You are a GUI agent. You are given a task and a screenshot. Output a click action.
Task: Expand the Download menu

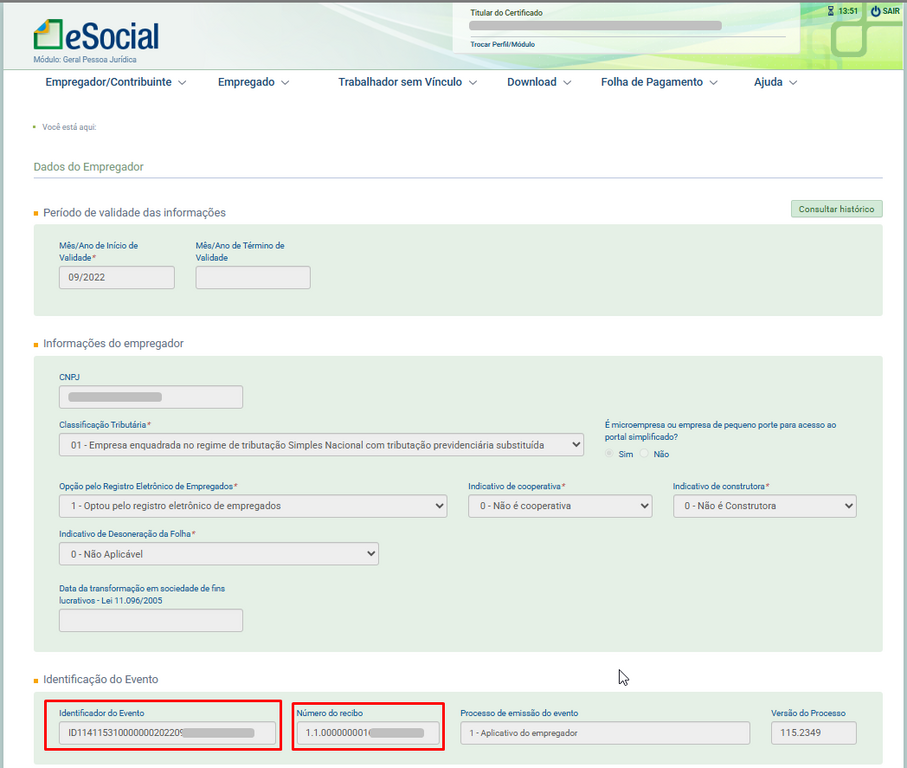coord(539,82)
